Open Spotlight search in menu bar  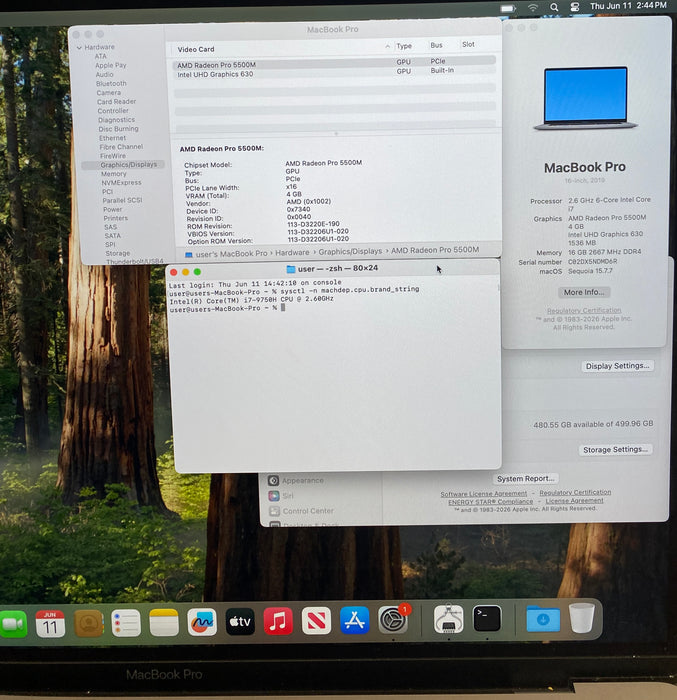(554, 7)
